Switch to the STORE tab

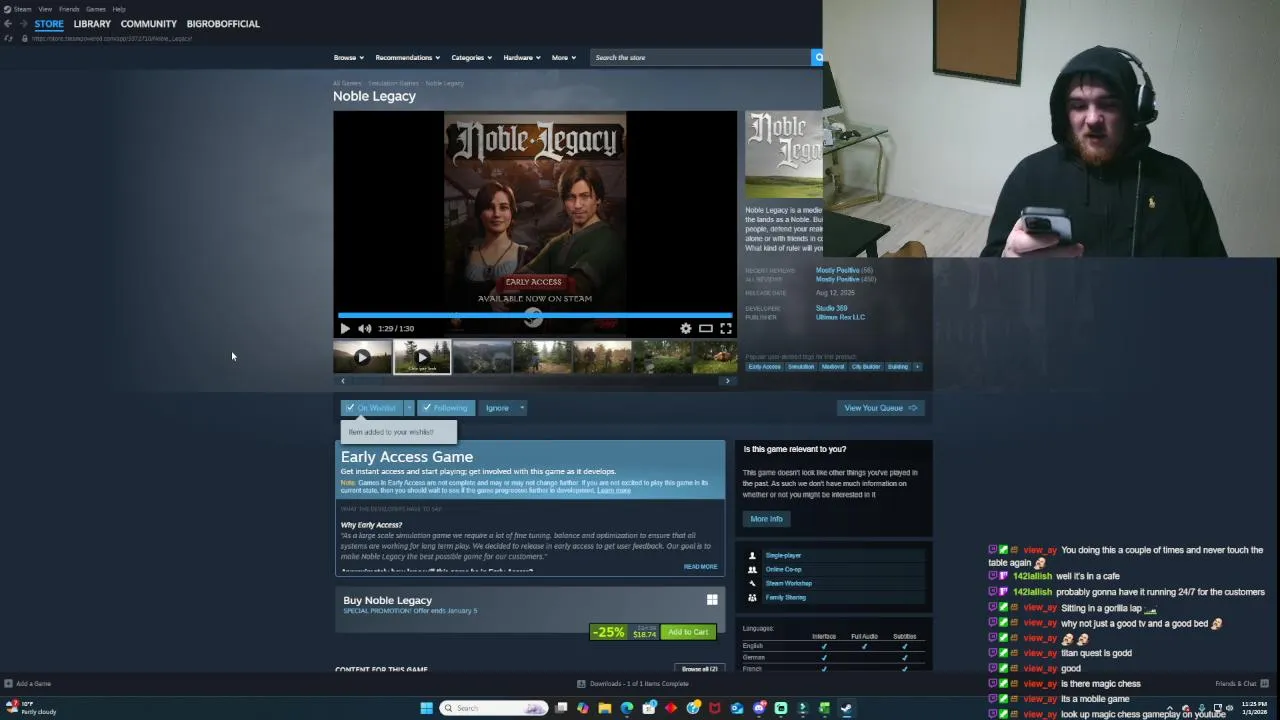coord(49,24)
